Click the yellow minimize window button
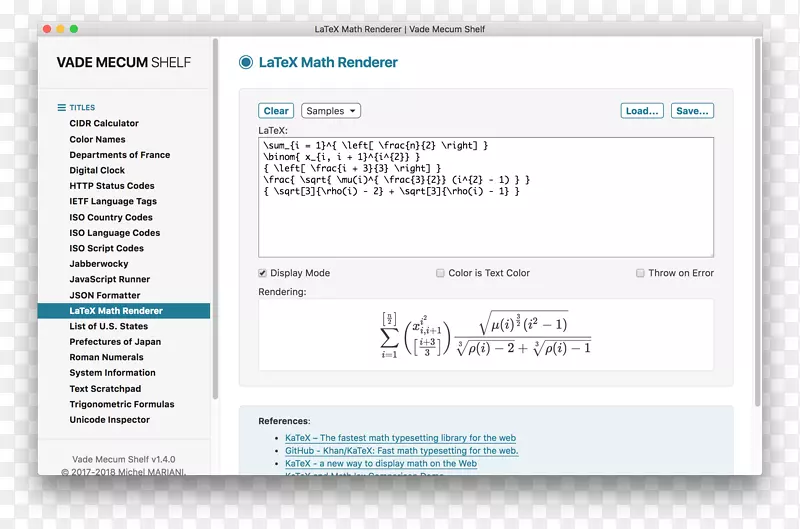 pyautogui.click(x=60, y=29)
